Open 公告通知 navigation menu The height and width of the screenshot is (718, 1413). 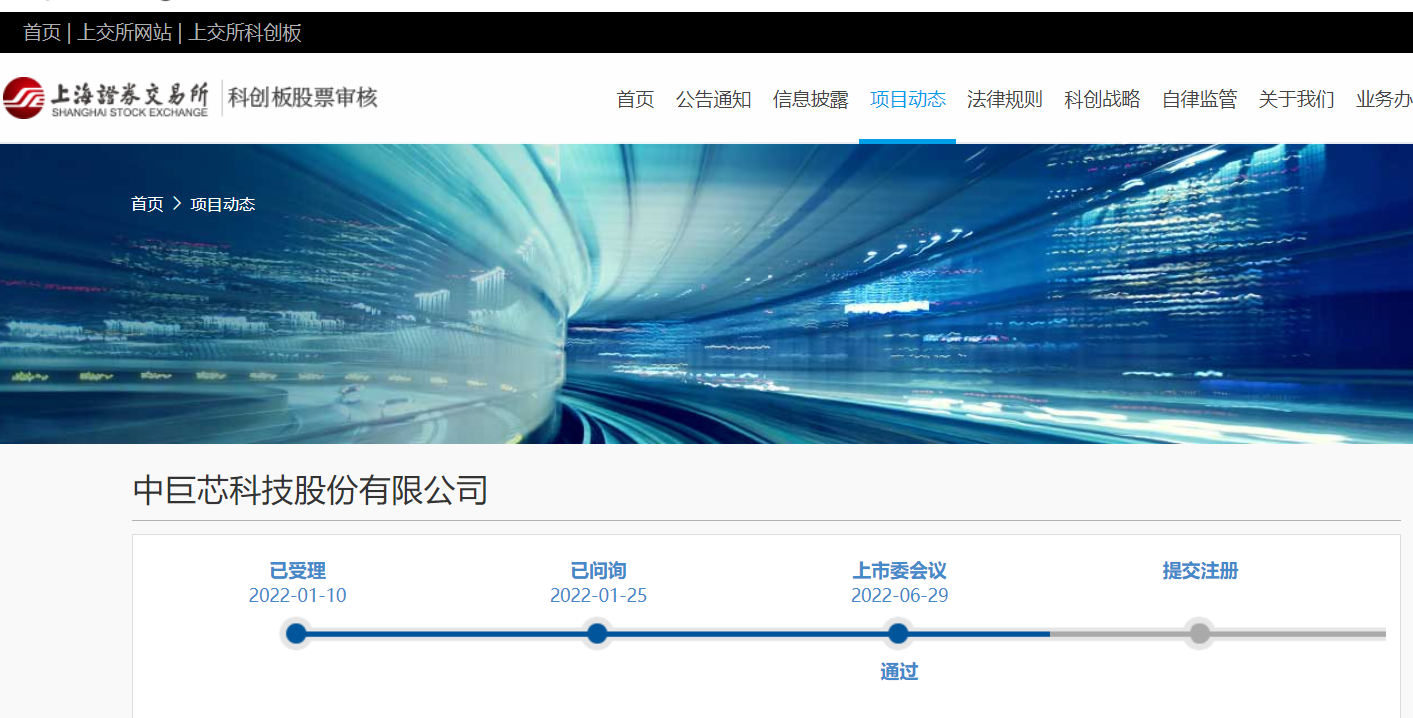click(713, 99)
